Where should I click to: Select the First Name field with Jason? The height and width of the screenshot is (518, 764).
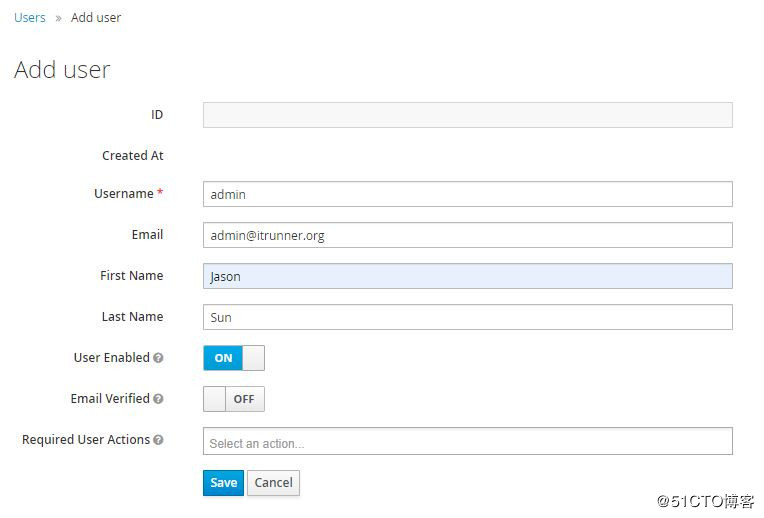click(467, 276)
